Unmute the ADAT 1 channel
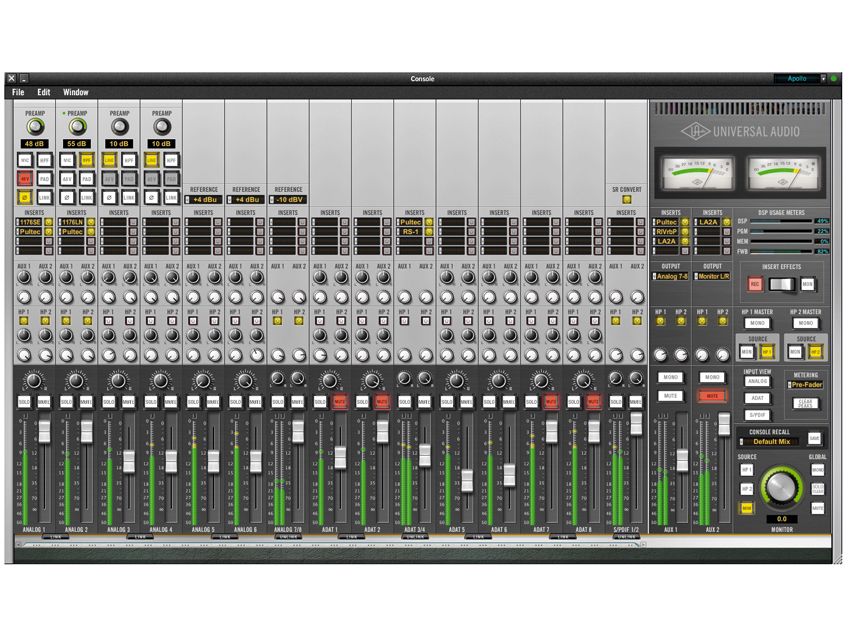The image size is (850, 638). pos(340,402)
